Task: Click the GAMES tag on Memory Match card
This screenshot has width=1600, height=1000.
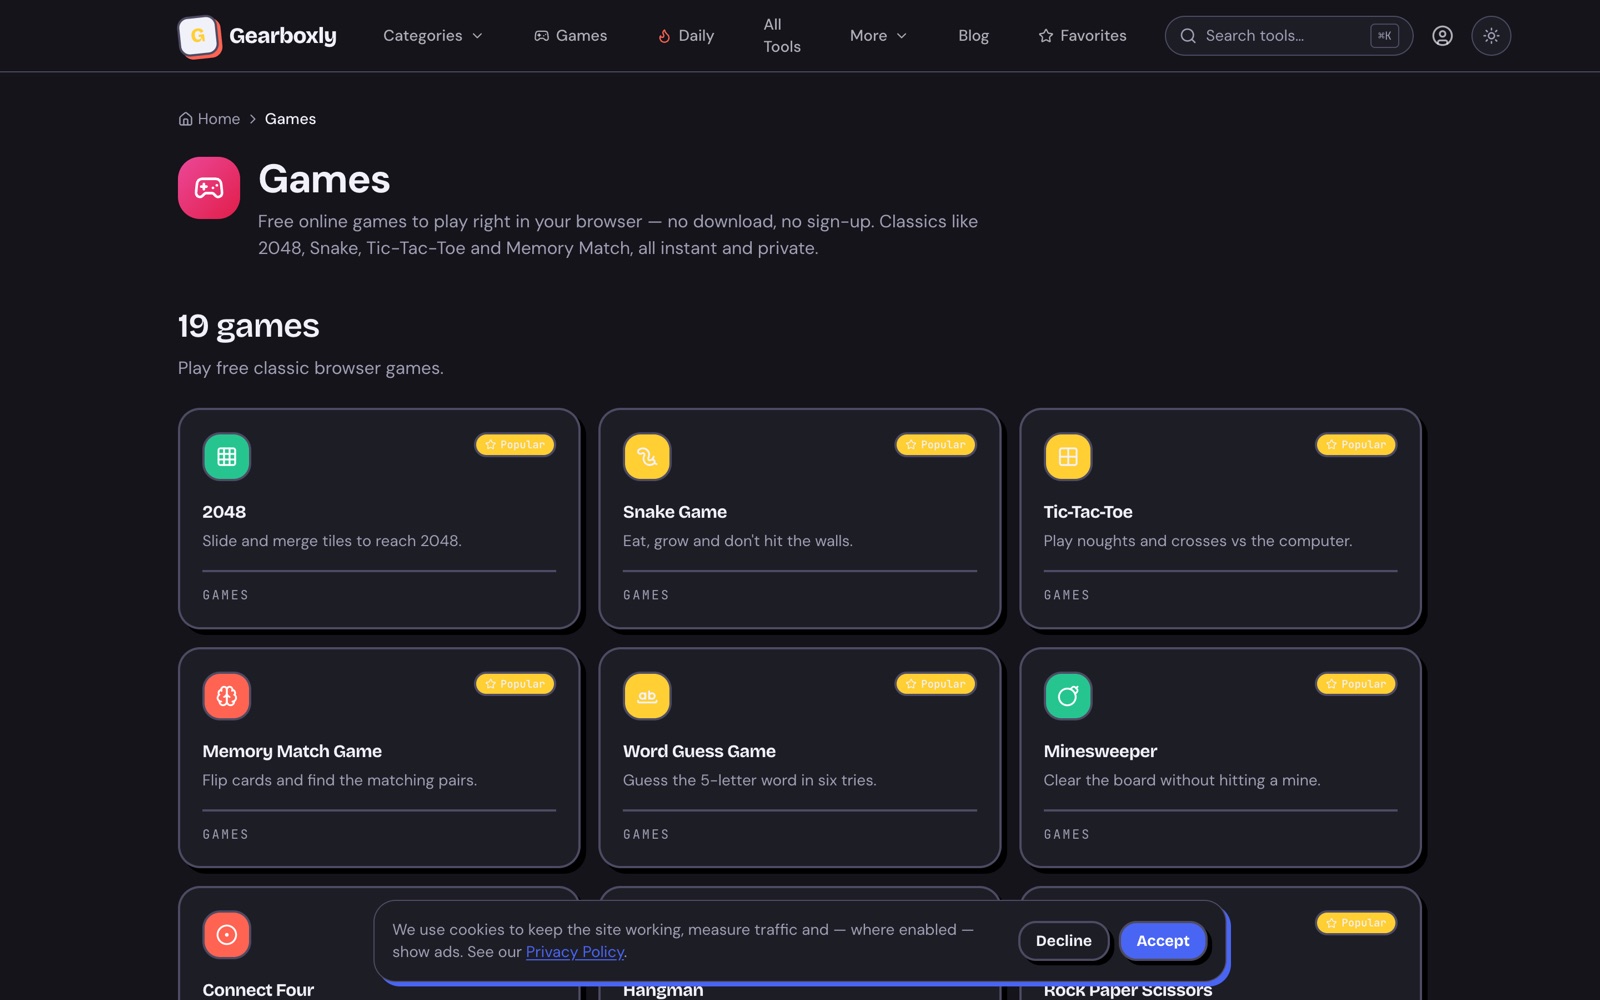Action: [x=226, y=834]
